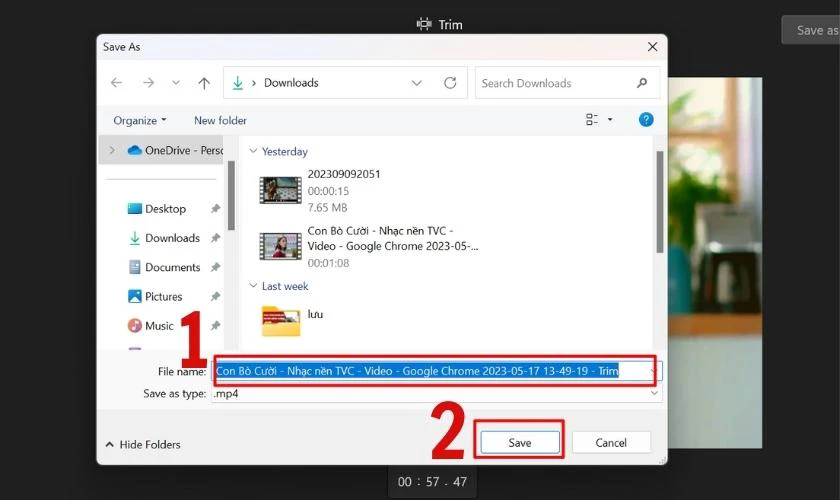Open the File name history dropdown arrow
The width and height of the screenshot is (840, 500).
[654, 371]
